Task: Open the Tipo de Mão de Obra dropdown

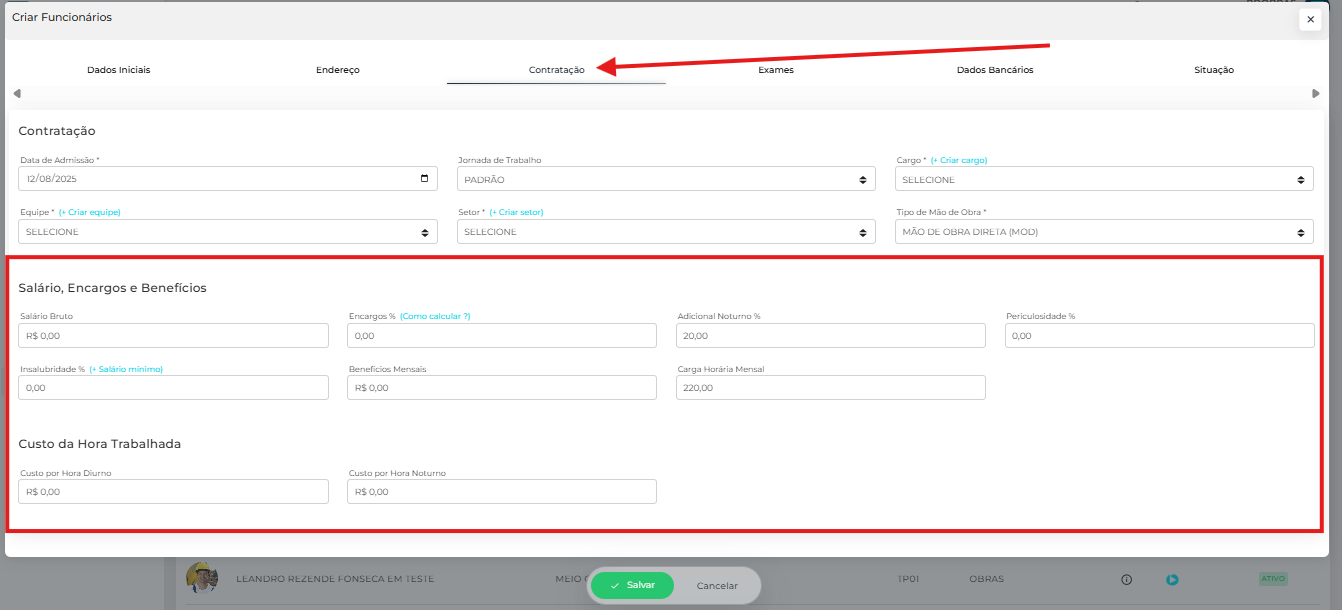Action: pos(1104,232)
